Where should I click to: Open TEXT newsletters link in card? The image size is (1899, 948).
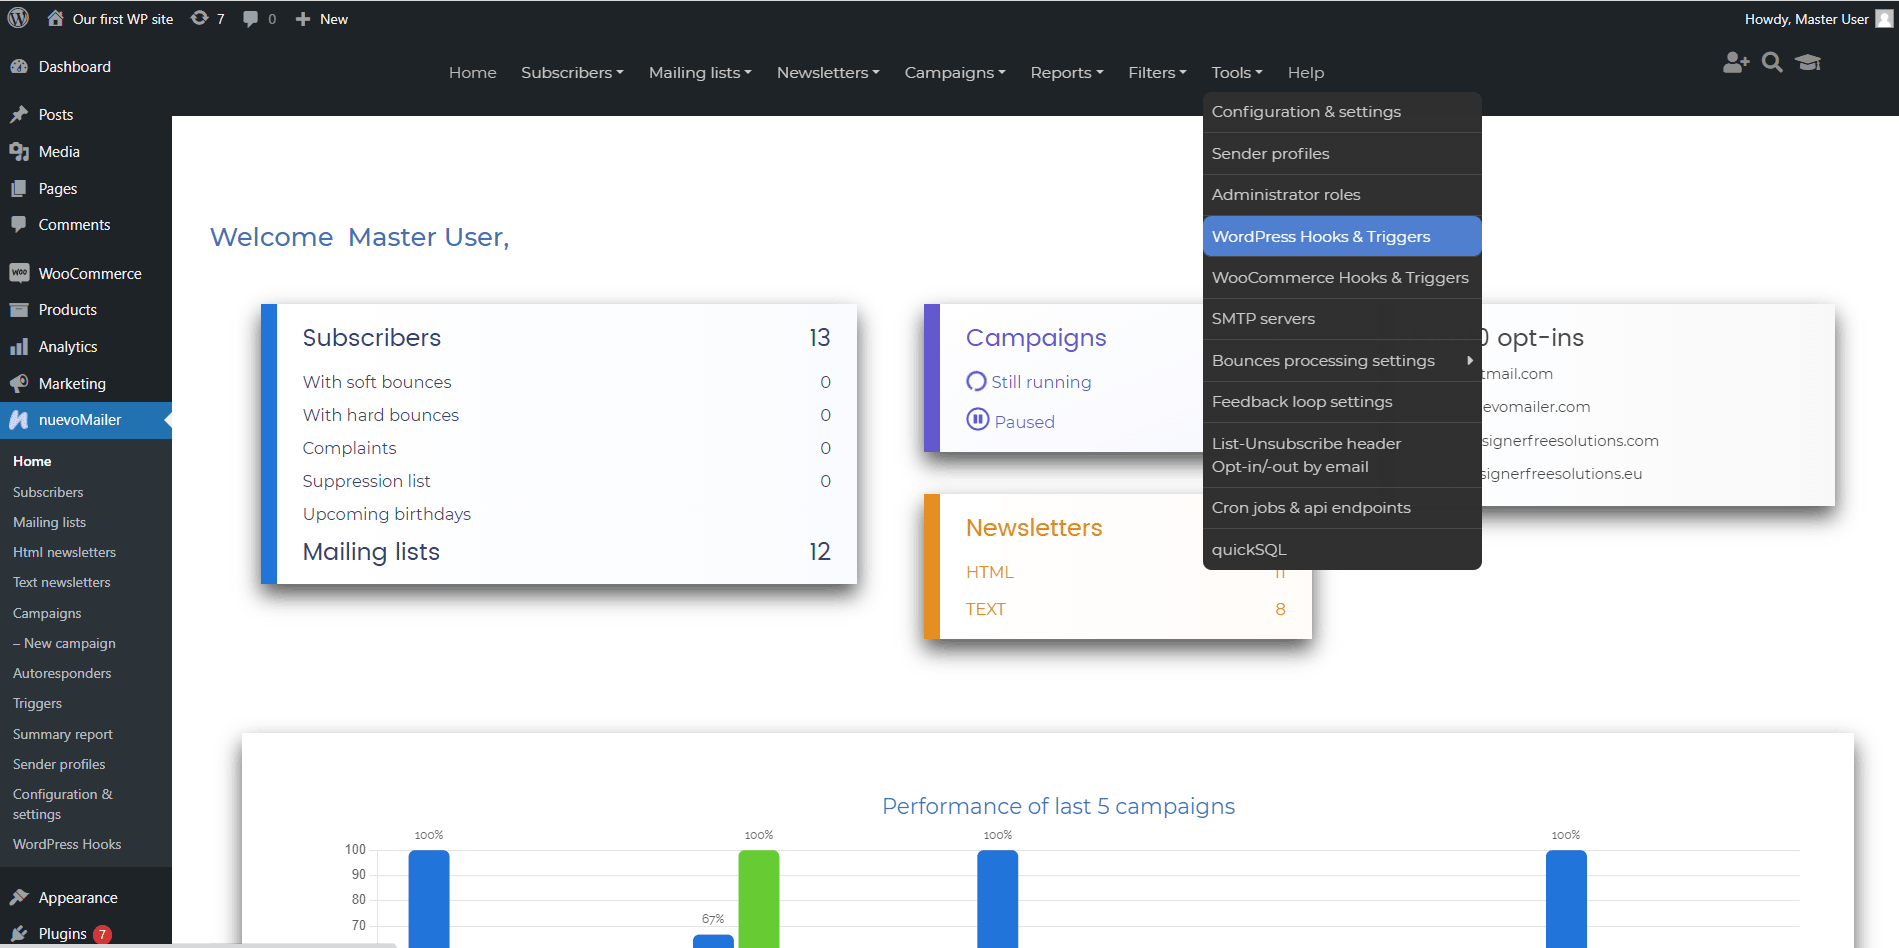point(986,609)
